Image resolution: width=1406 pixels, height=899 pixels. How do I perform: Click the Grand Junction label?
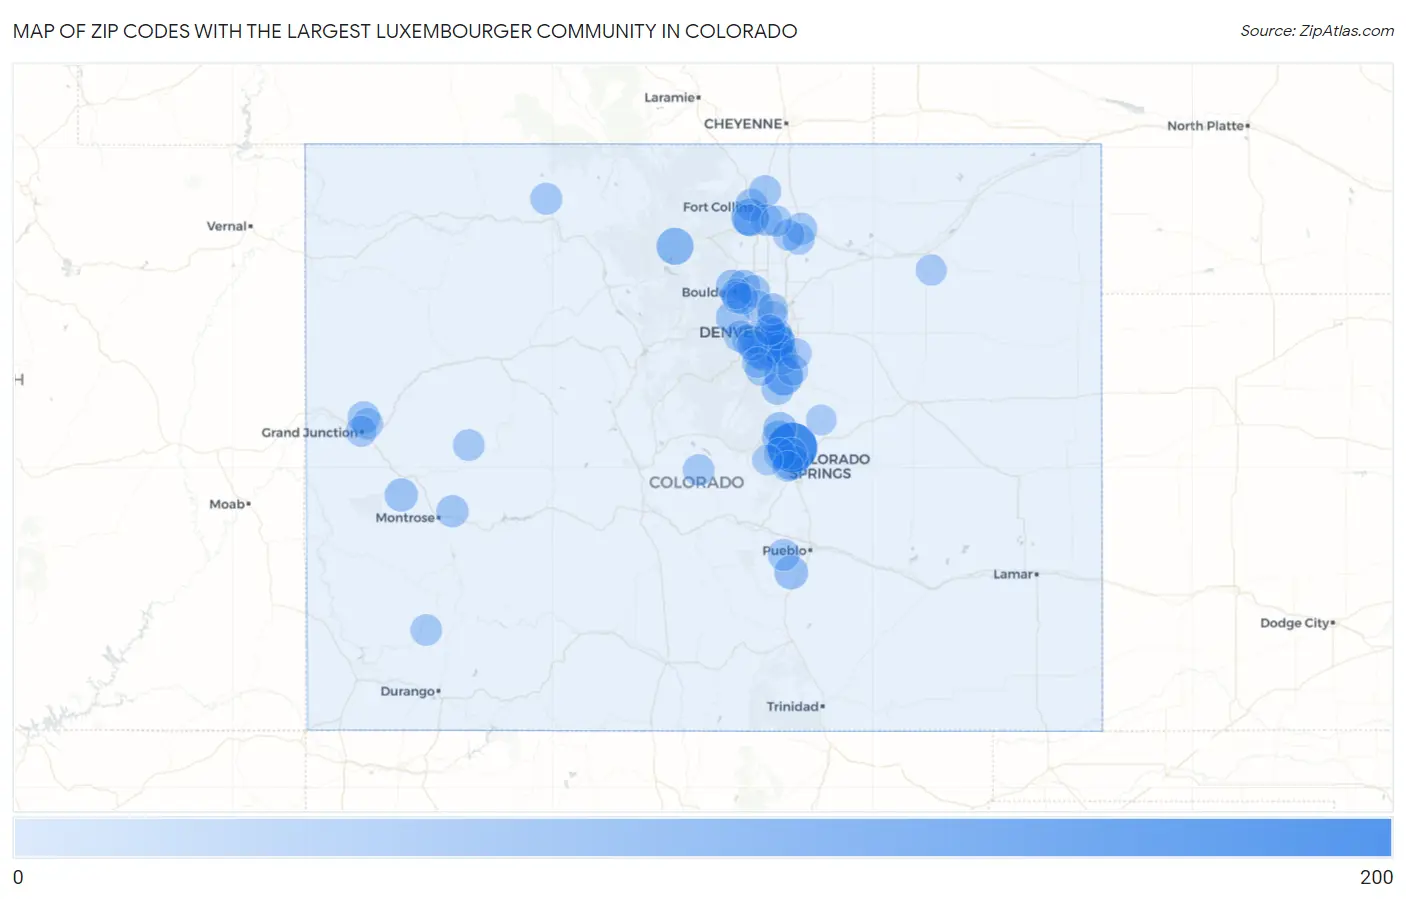click(x=310, y=433)
